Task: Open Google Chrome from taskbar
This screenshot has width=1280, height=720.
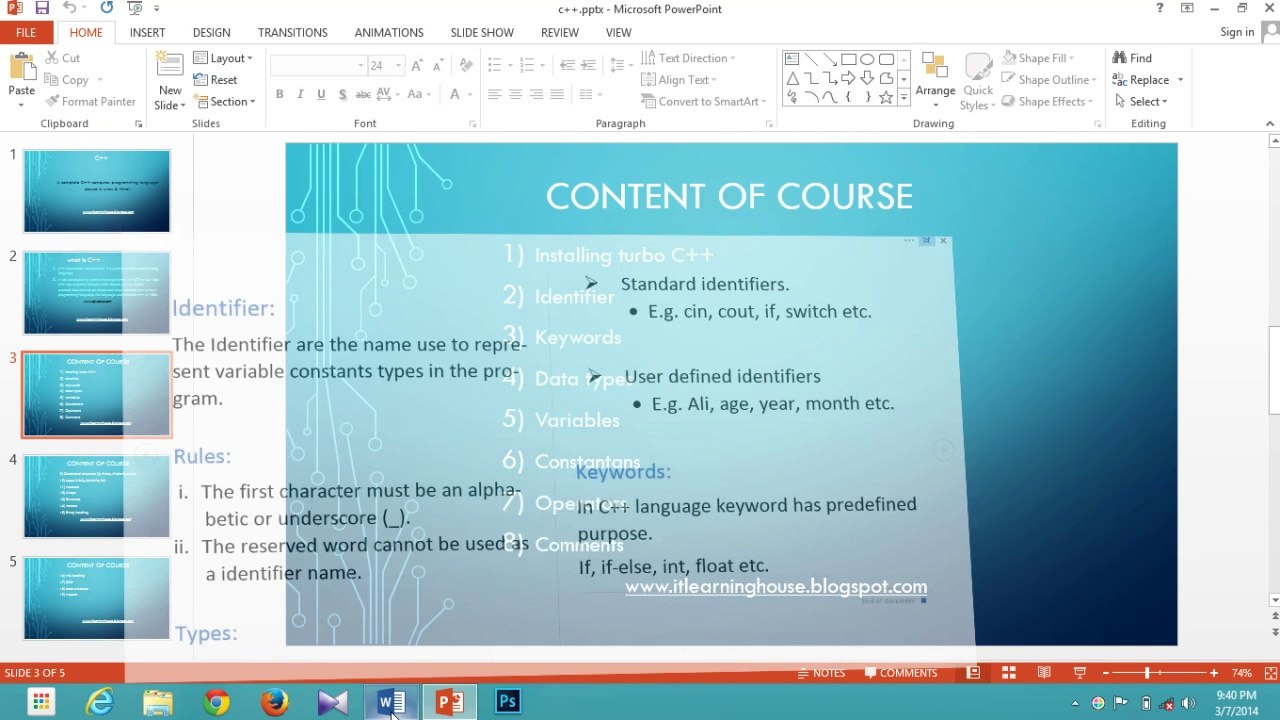Action: click(x=216, y=702)
